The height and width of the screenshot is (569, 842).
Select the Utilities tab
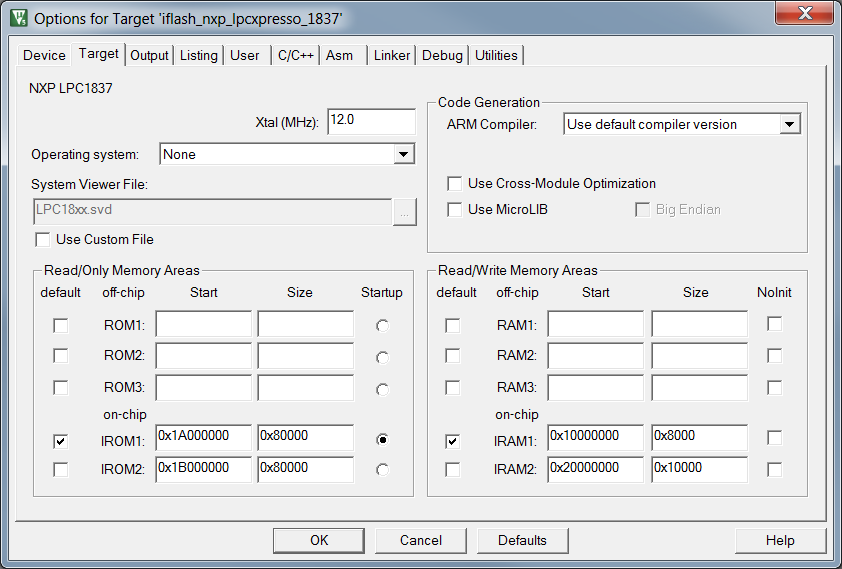[497, 56]
